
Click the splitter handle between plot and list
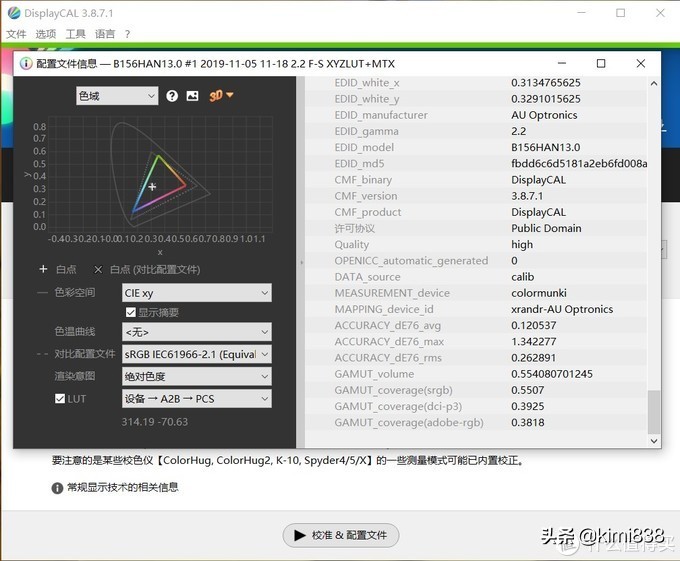tap(301, 262)
